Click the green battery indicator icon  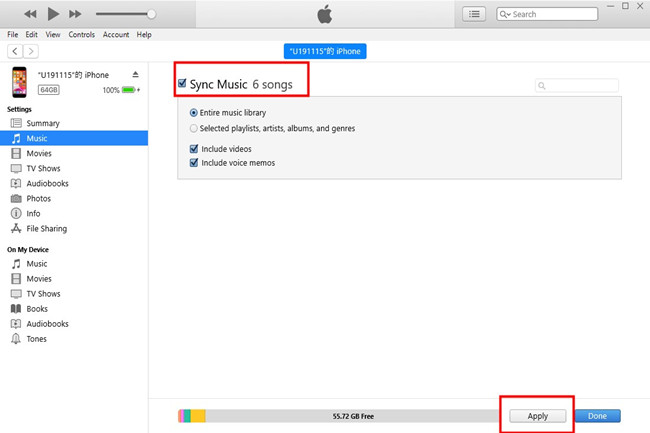click(x=129, y=90)
